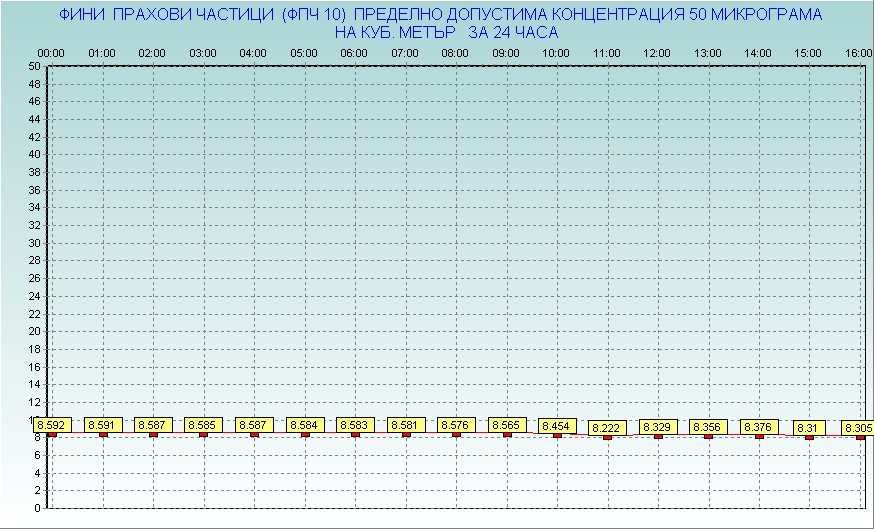The image size is (874, 529).
Task: Select the 8.581 value label
Action: (x=406, y=425)
